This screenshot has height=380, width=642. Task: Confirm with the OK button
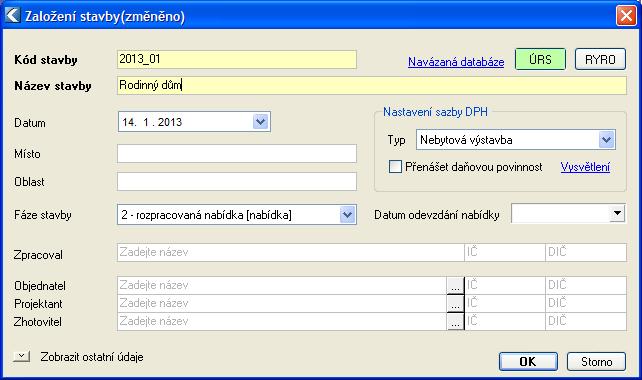(x=528, y=362)
